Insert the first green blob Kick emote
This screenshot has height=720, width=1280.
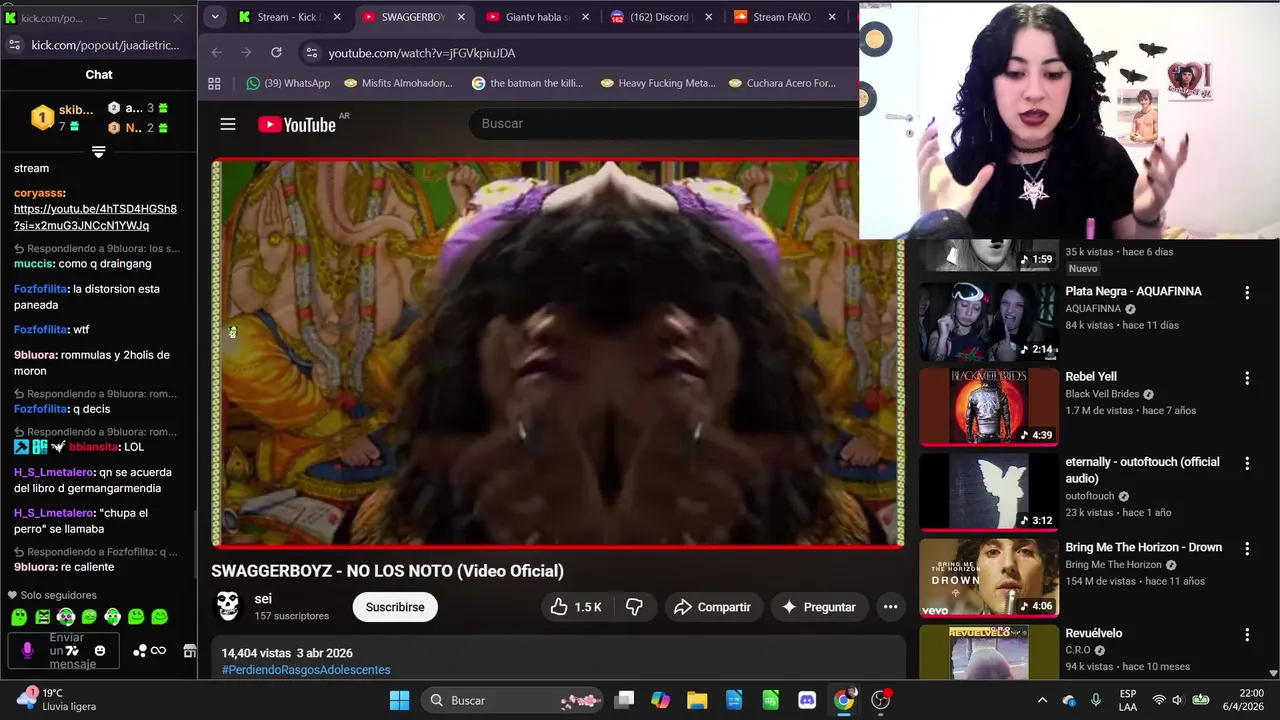tap(19, 617)
